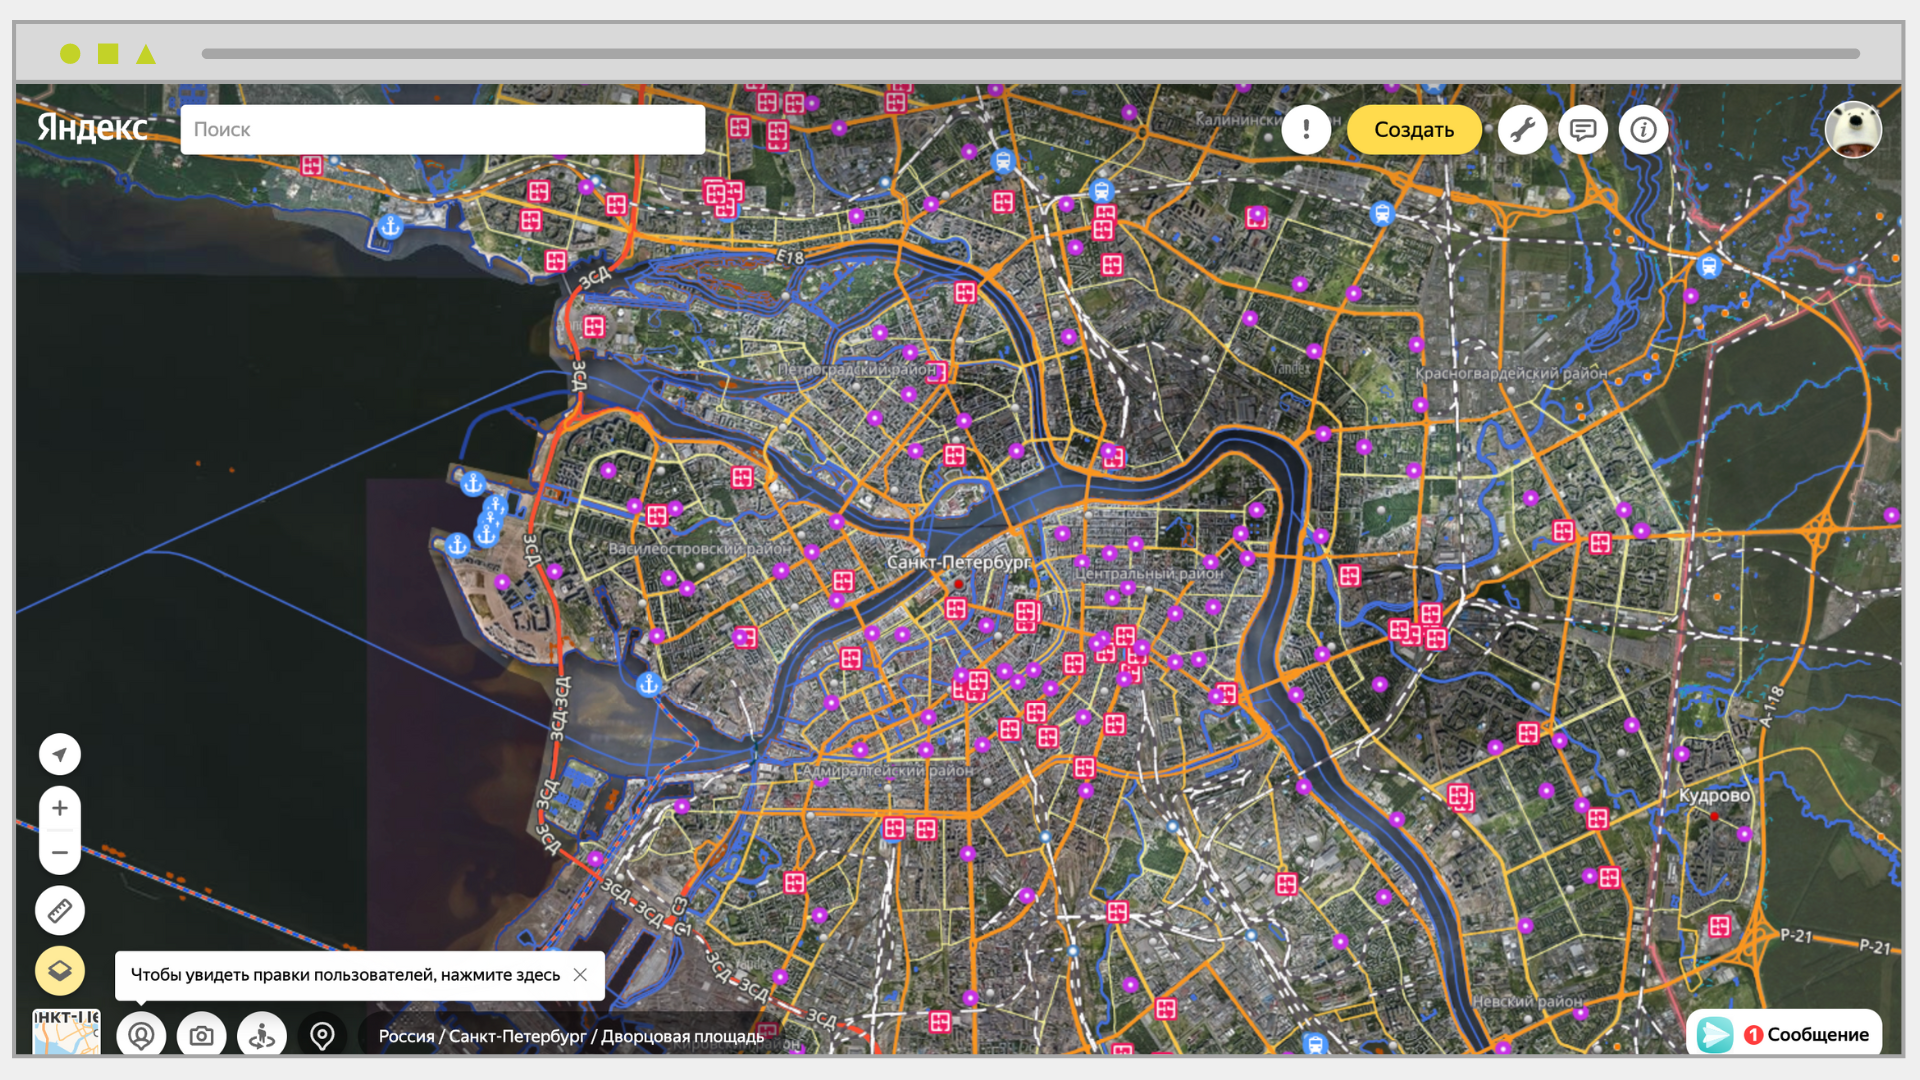The width and height of the screenshot is (1920, 1080).
Task: Select the ruler measuring tool
Action: click(x=60, y=910)
